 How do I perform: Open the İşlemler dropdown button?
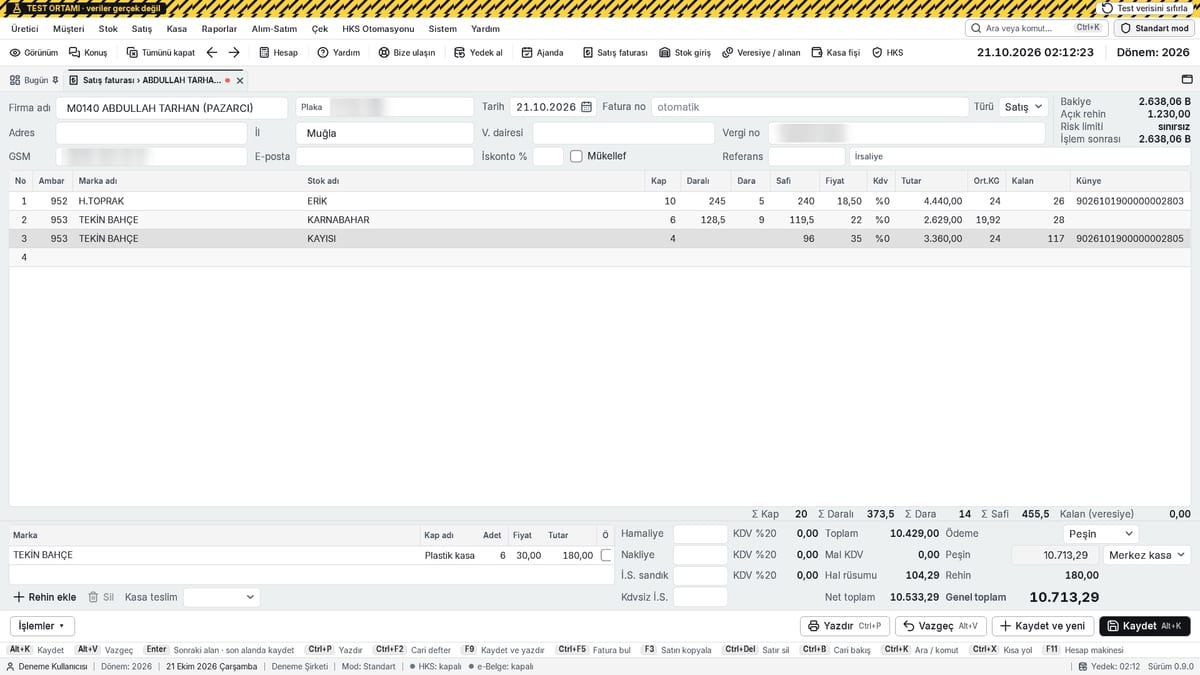[x=42, y=626]
